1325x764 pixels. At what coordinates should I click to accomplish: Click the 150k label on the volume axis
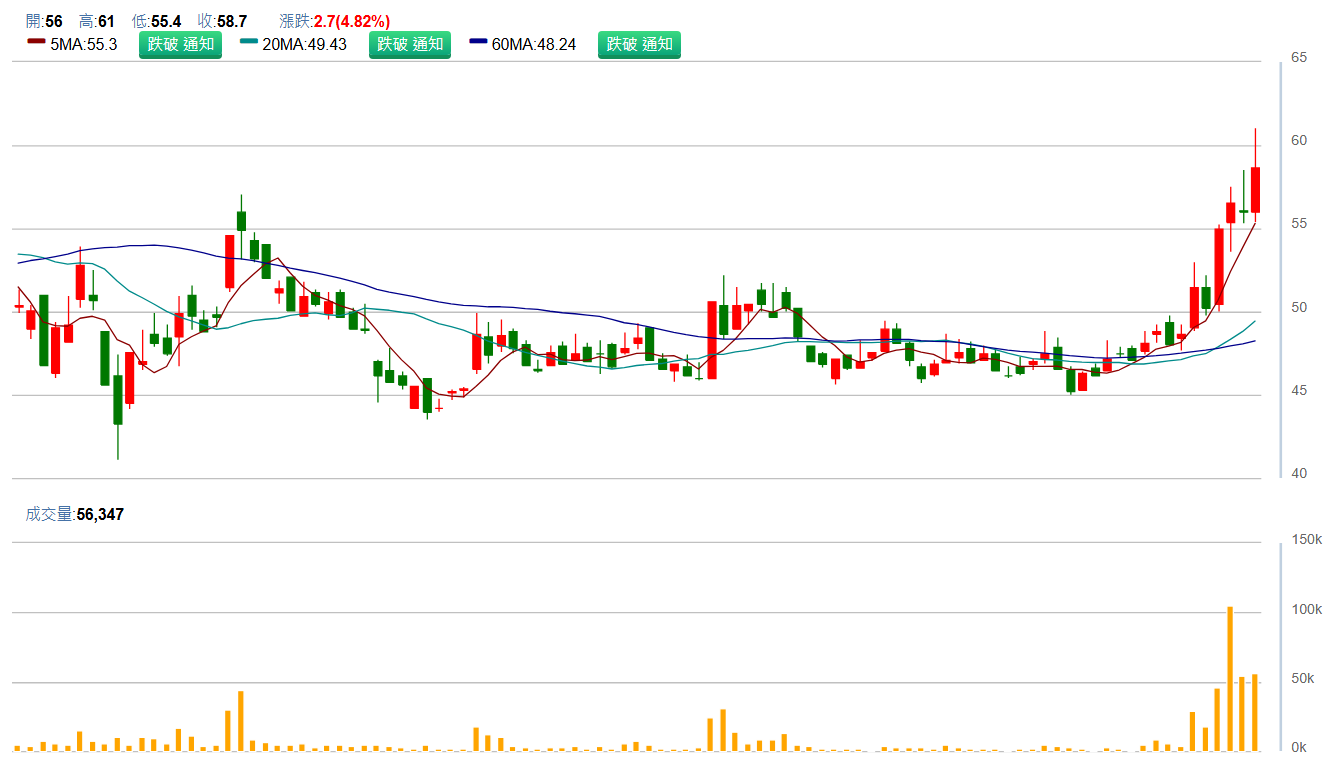click(1306, 540)
